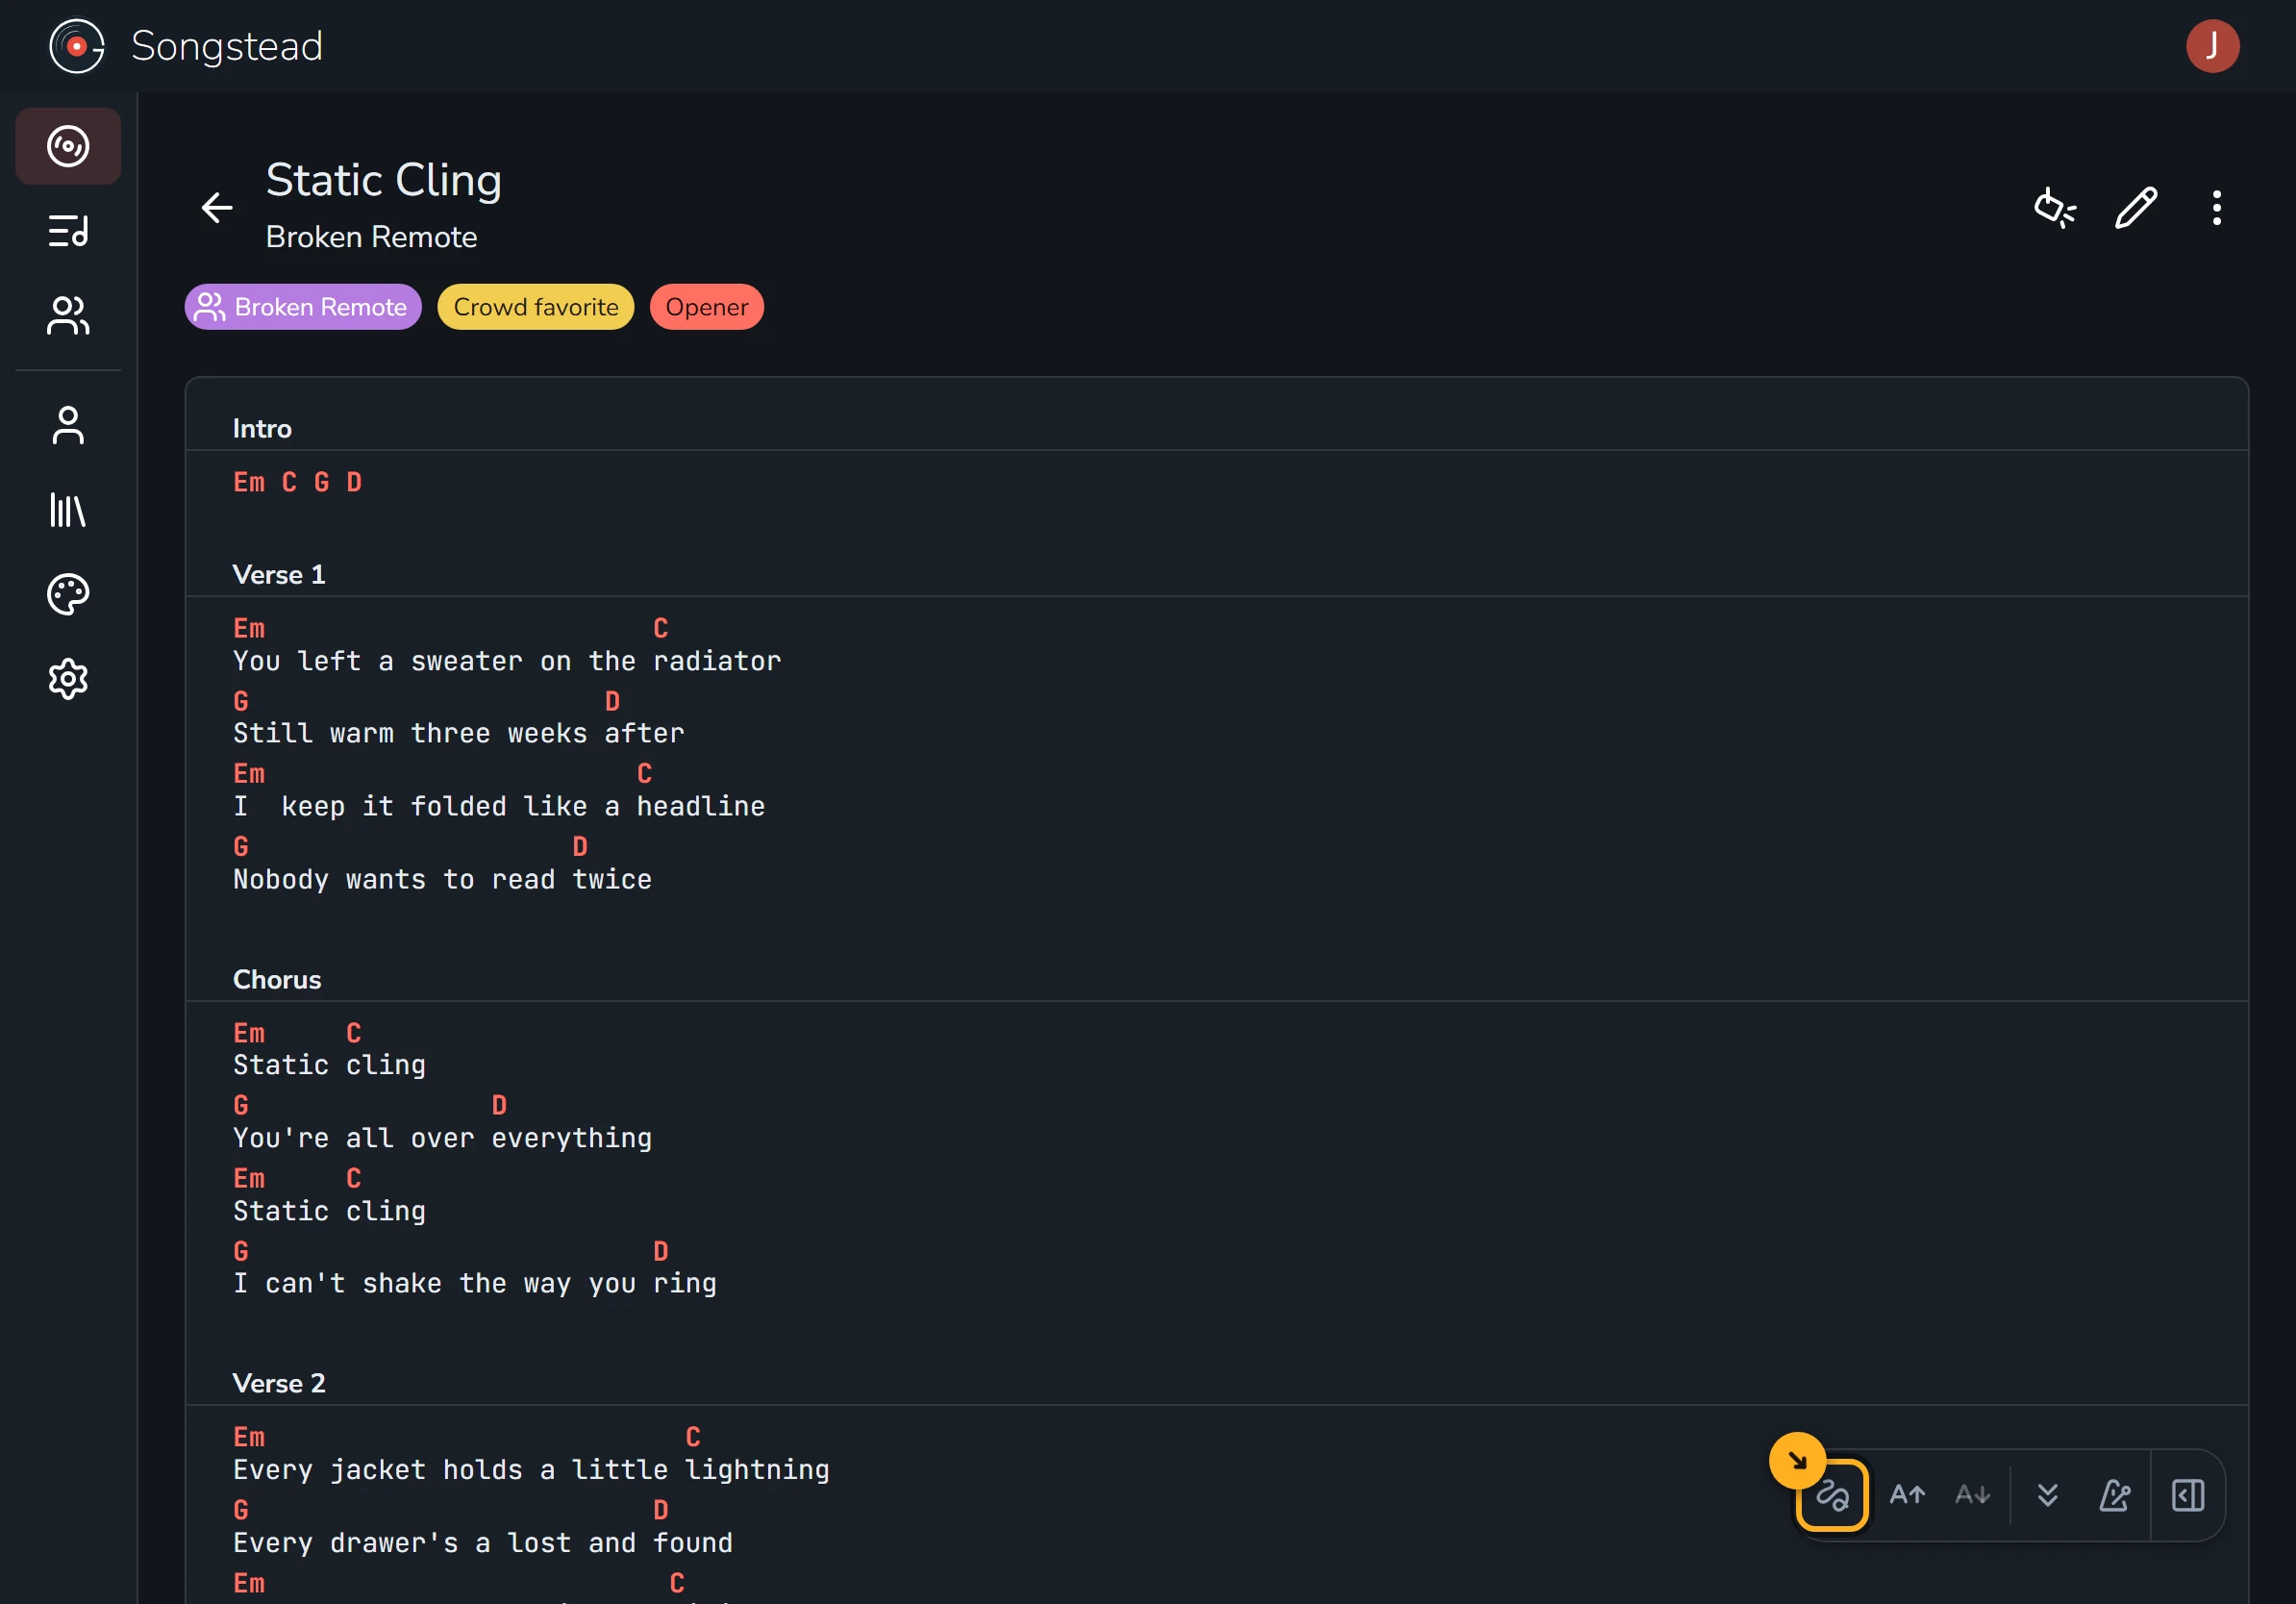Click the Songstead app title
Image resolution: width=2296 pixels, height=1604 pixels.
pos(227,46)
